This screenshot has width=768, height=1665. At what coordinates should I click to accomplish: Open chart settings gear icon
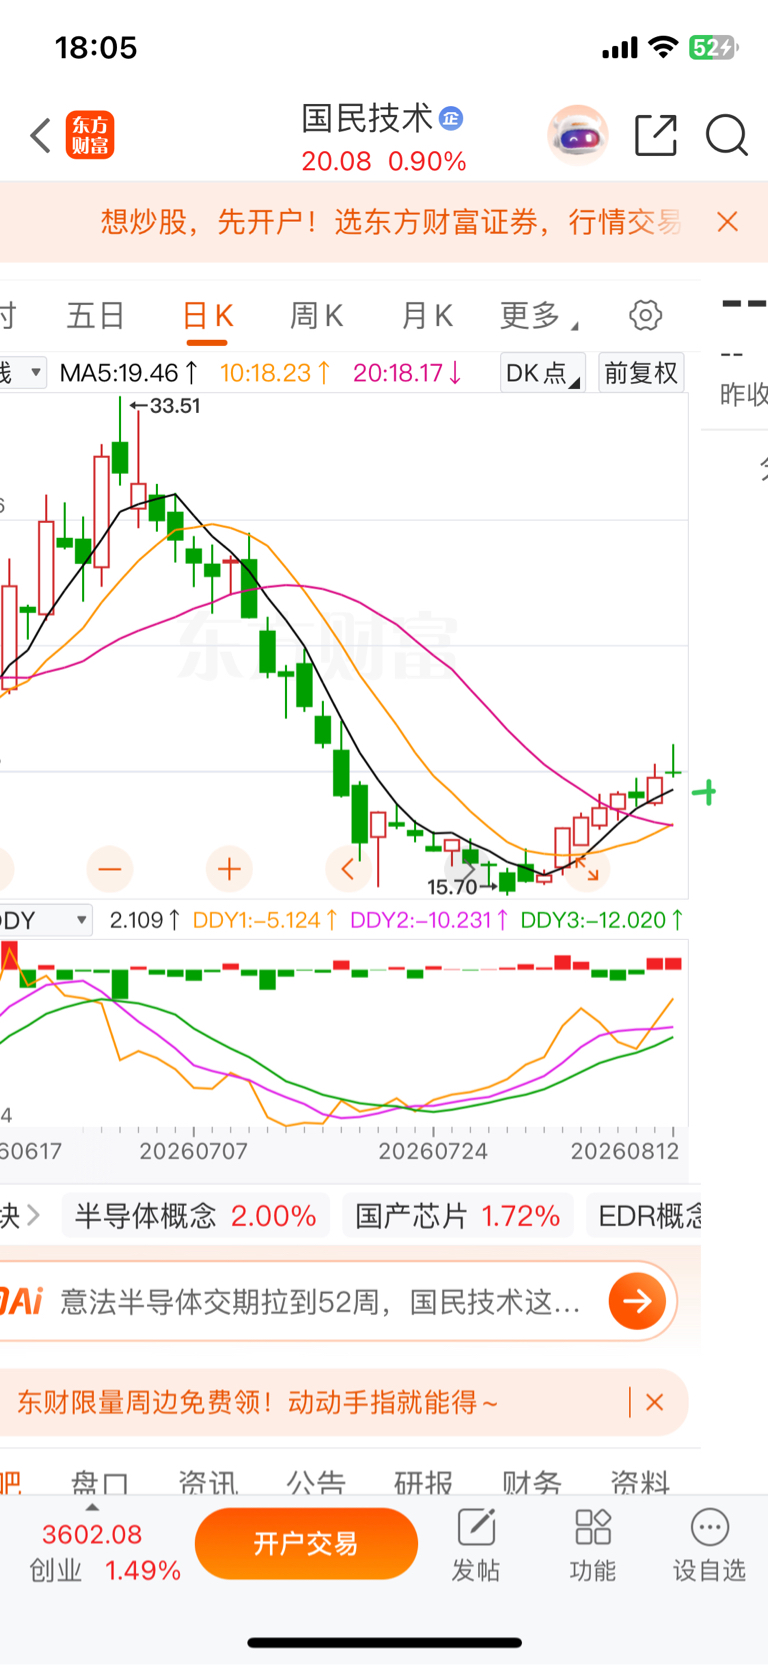(645, 315)
